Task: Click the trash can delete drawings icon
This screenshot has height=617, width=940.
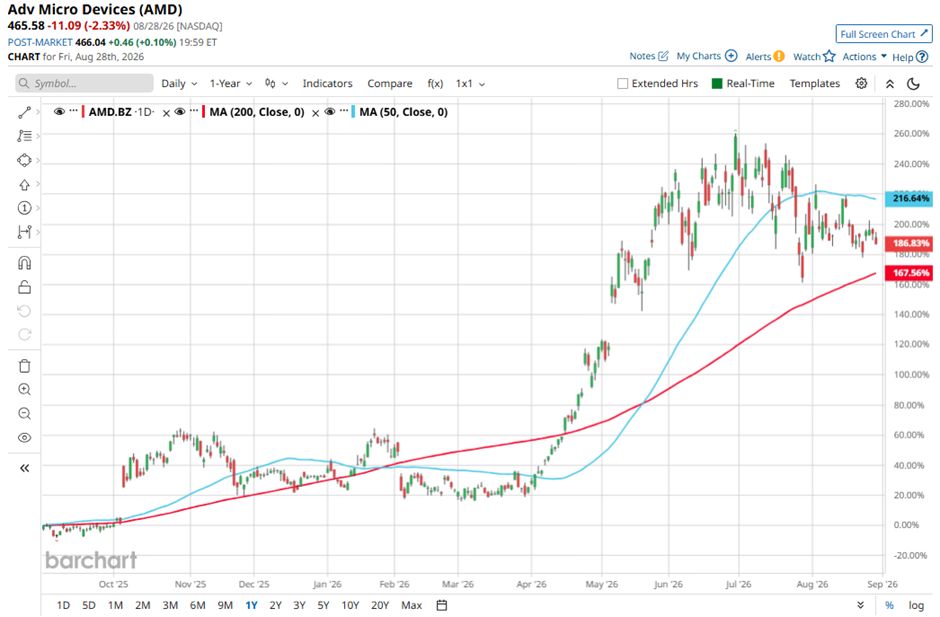Action: coord(25,366)
